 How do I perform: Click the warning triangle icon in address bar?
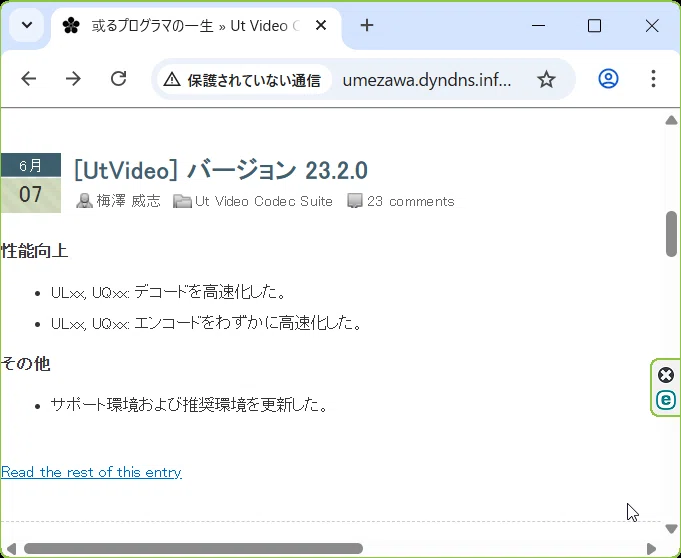click(x=172, y=79)
